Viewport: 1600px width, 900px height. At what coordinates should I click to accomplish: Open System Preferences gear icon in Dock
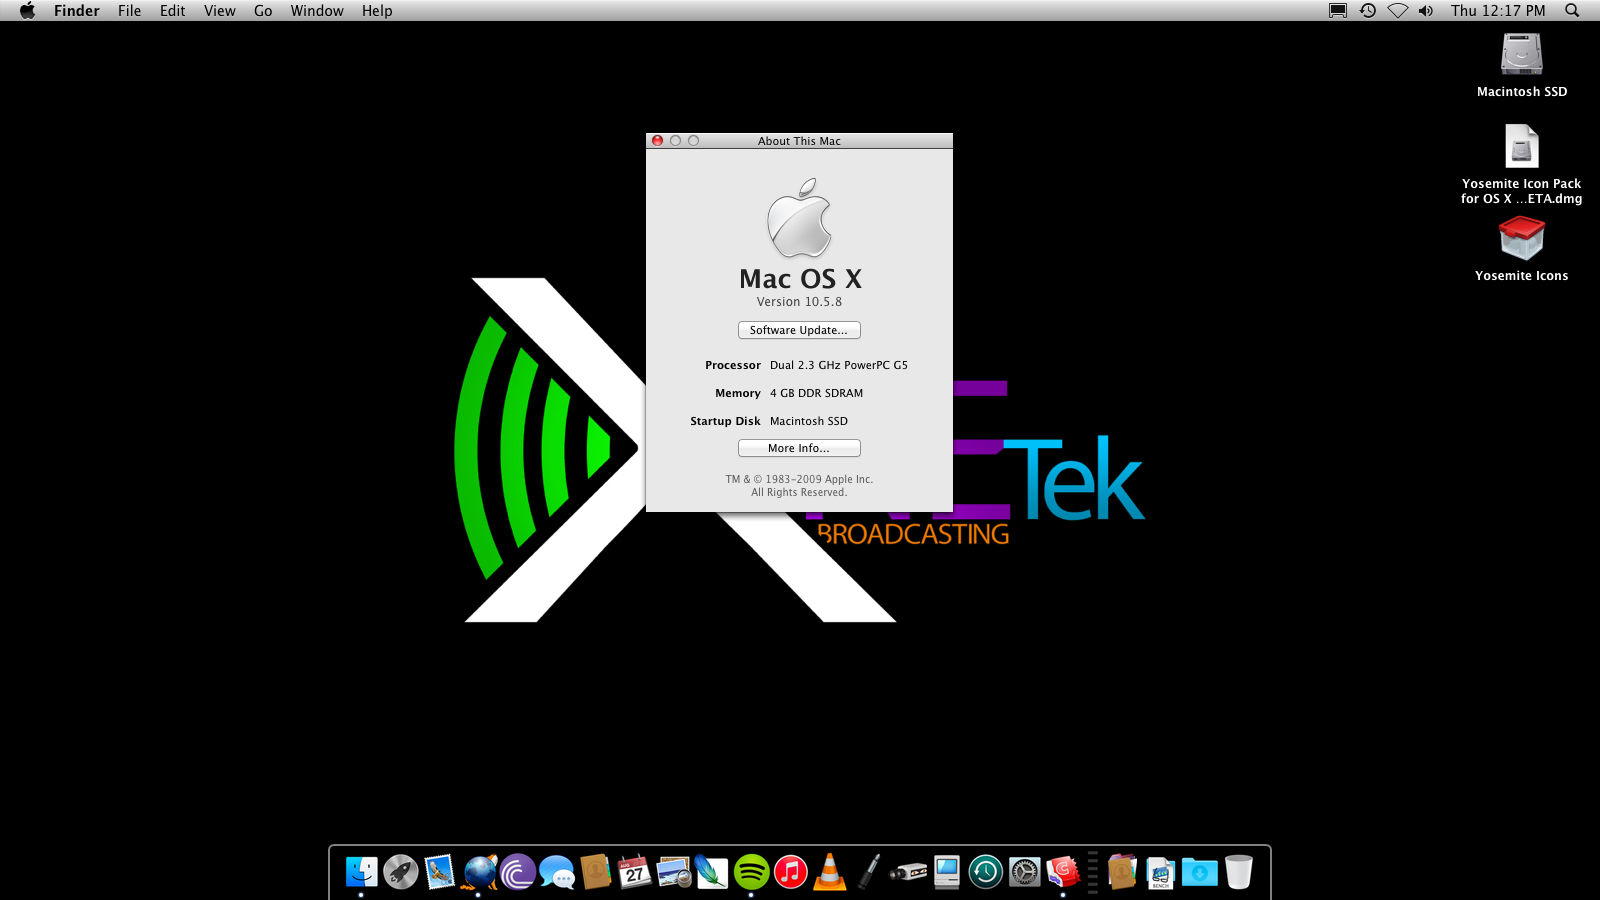[1024, 872]
